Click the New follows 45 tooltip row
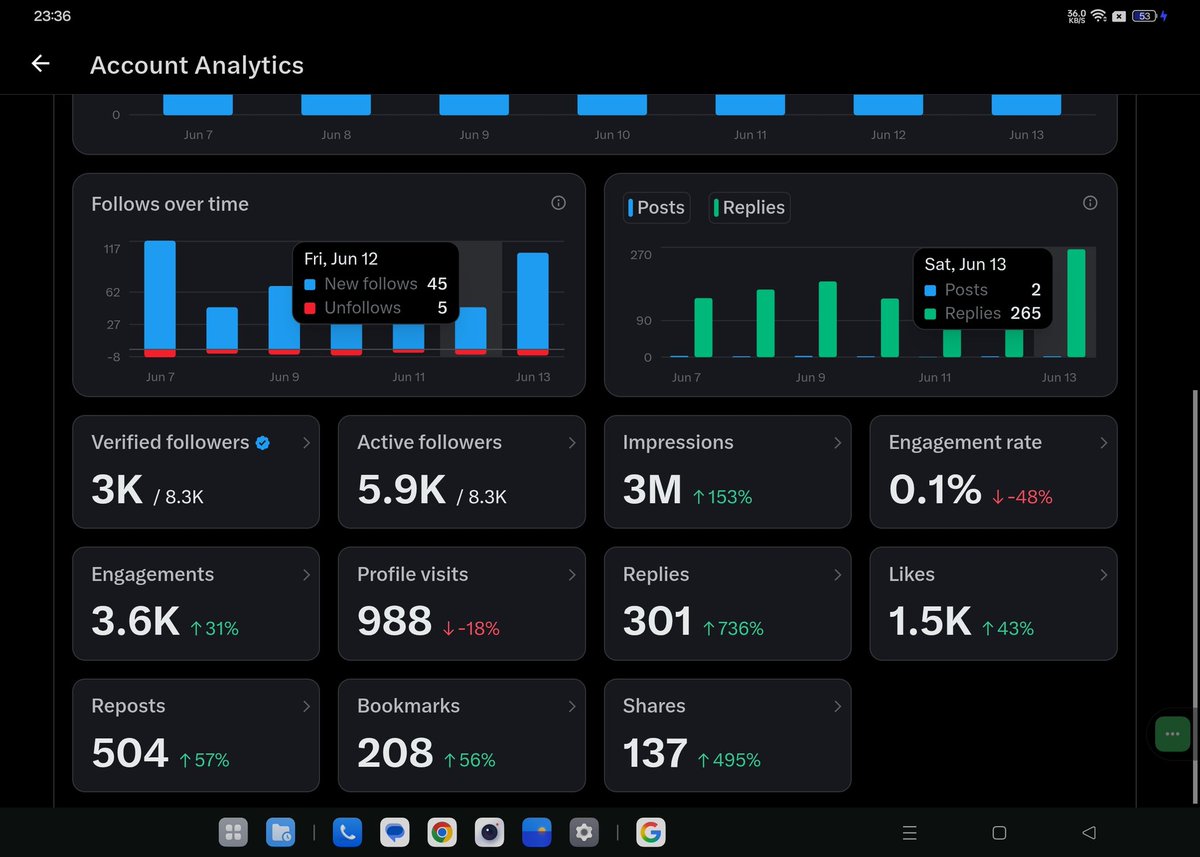 tap(376, 284)
